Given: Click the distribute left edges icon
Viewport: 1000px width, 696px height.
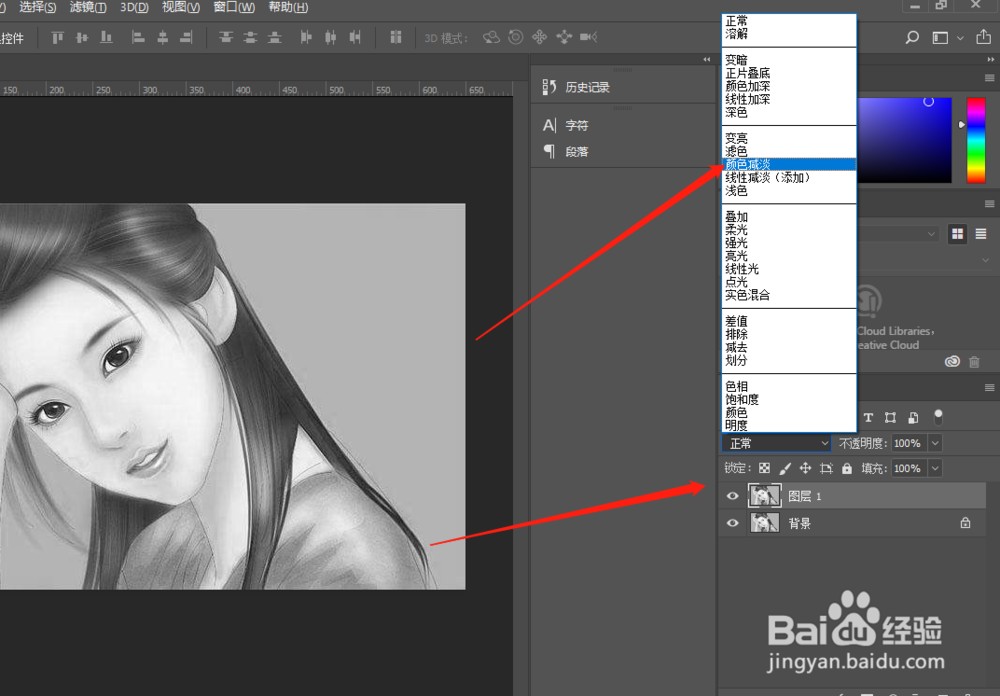Looking at the screenshot, I should [306, 38].
